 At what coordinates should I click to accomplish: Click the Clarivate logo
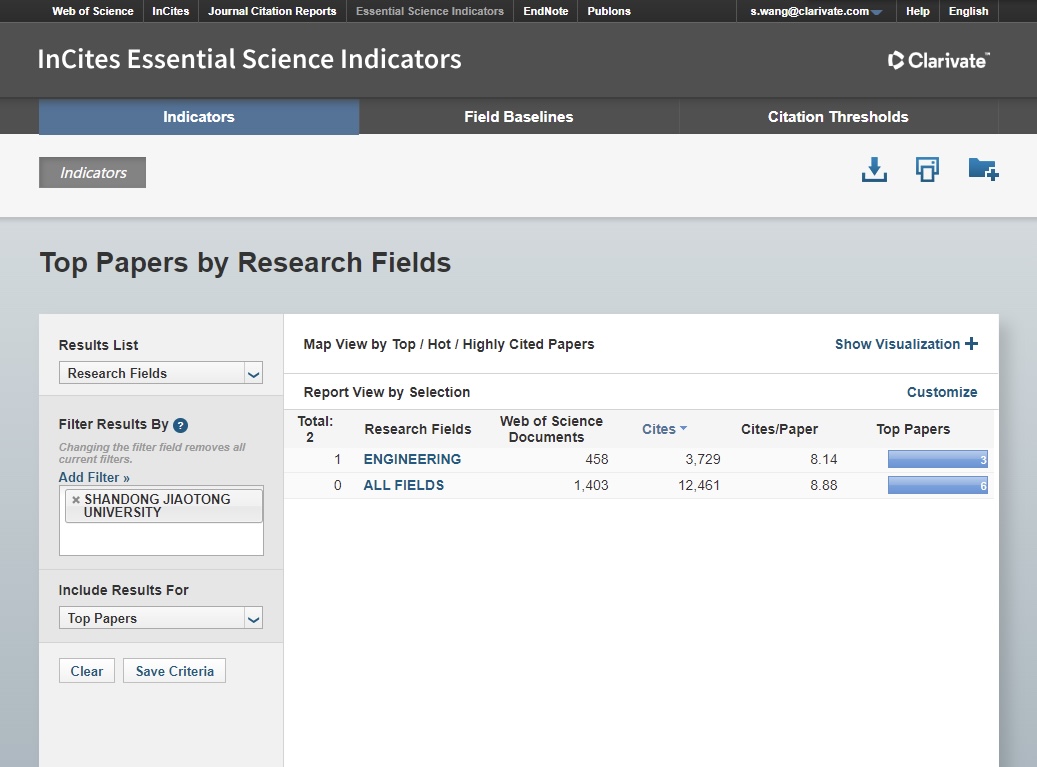click(x=938, y=60)
